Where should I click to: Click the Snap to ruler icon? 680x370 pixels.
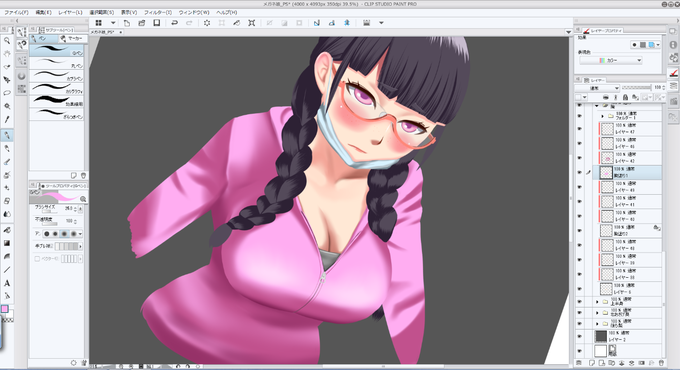pyautogui.click(x=317, y=23)
